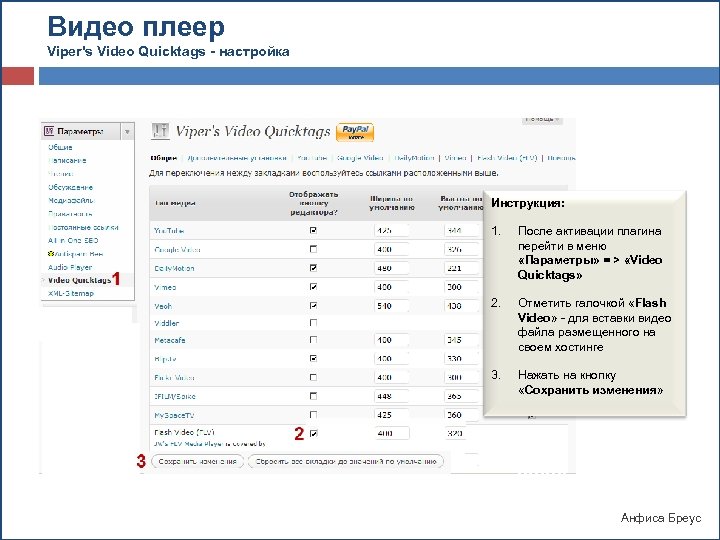
Task: Collapse the Параметры menu with its arrow
Action: tap(127, 132)
